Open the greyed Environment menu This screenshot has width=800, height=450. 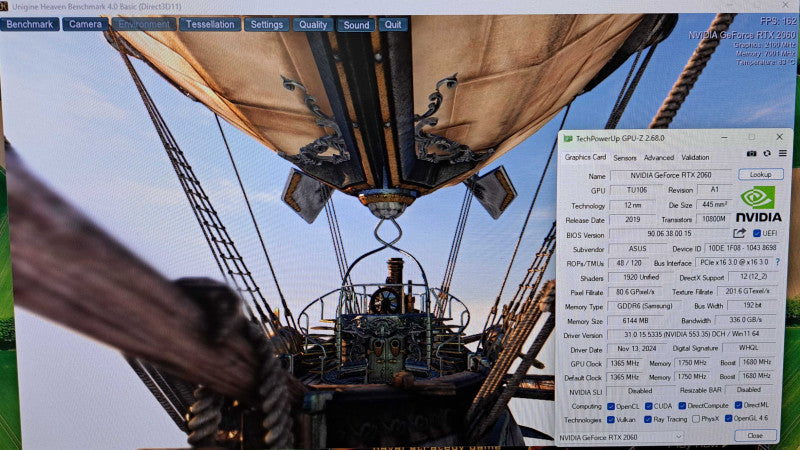click(x=144, y=24)
